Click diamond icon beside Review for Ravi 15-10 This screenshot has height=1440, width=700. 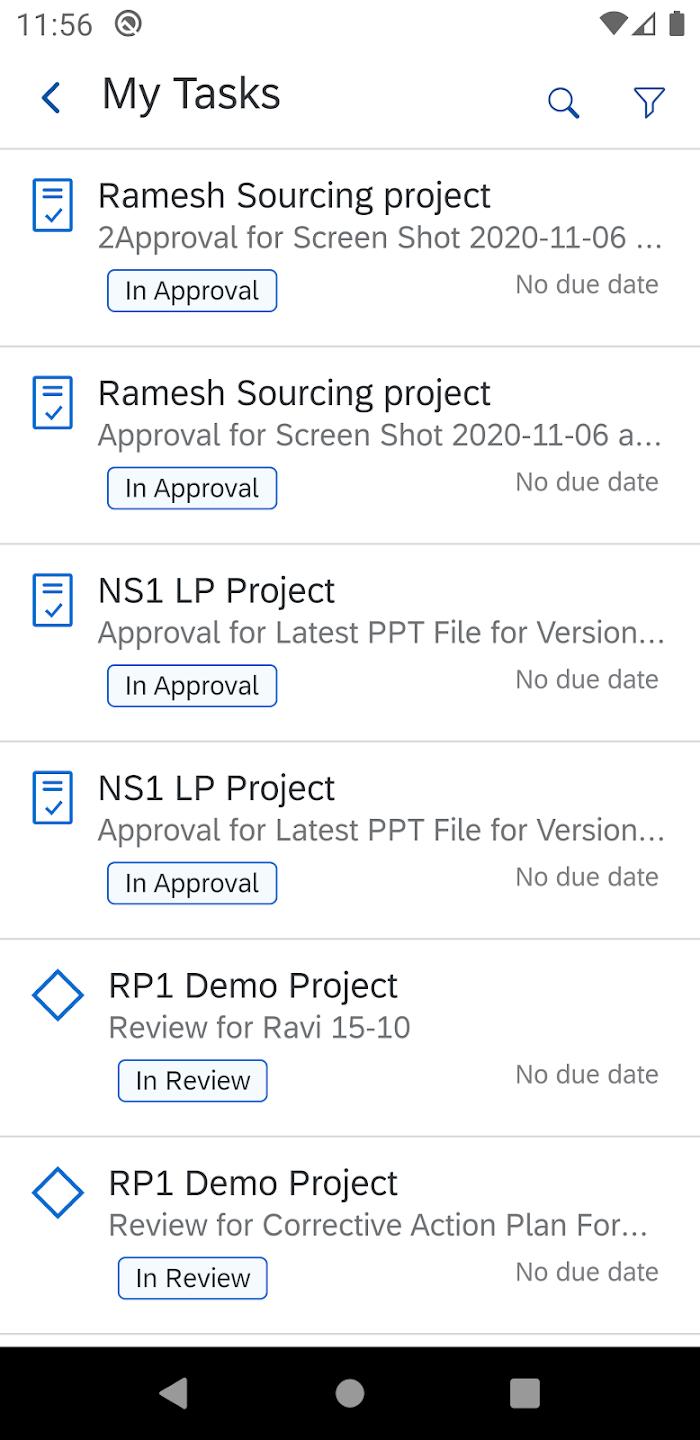click(x=57, y=995)
